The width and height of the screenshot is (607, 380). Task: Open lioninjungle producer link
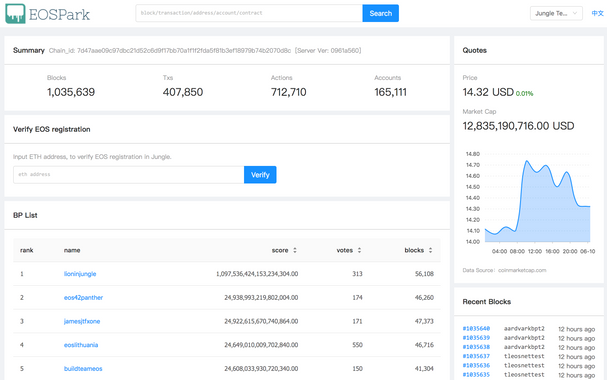pos(80,274)
